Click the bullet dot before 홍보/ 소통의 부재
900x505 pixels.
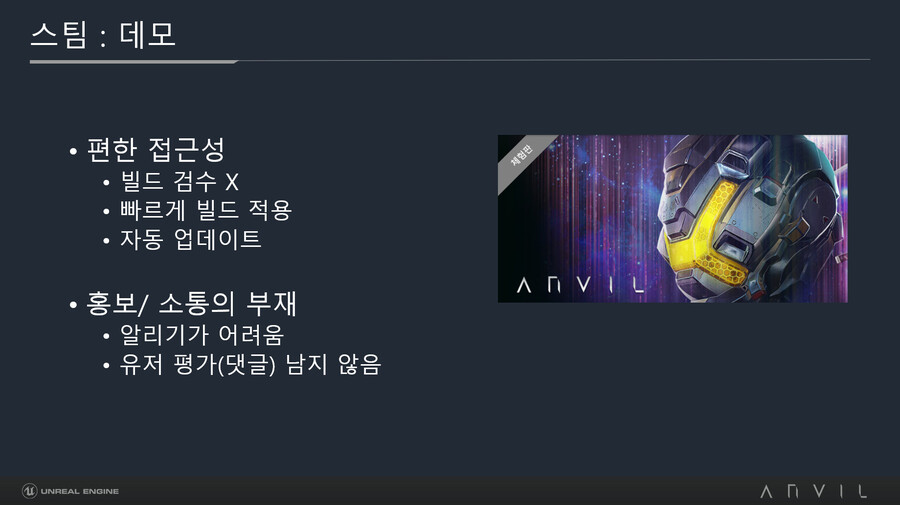tap(73, 305)
